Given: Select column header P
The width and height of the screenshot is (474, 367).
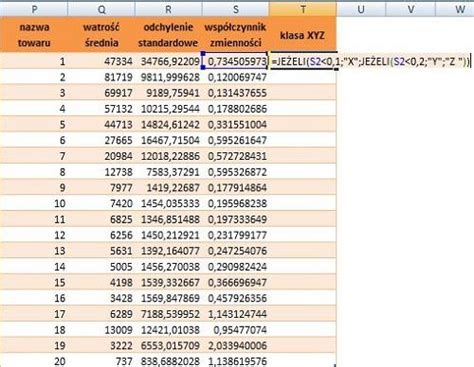Looking at the screenshot, I should pos(34,9).
